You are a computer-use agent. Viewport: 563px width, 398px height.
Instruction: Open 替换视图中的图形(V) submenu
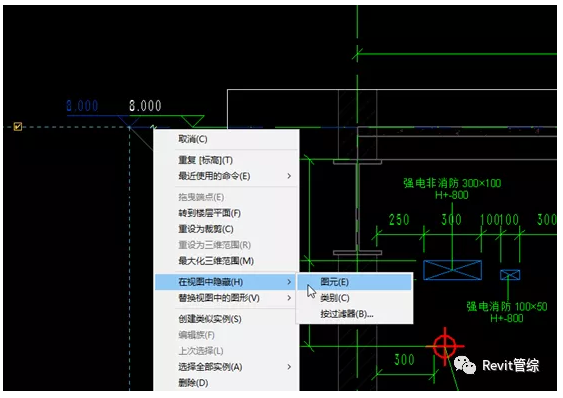click(x=226, y=298)
